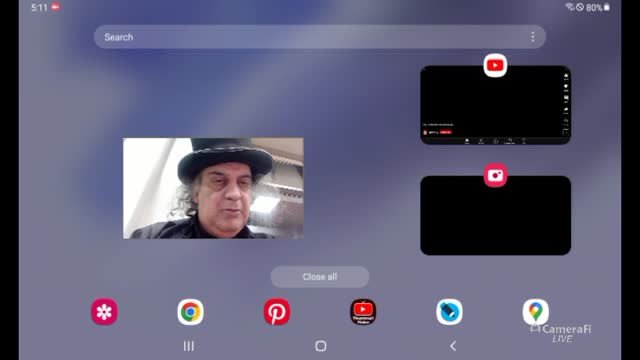Viewport: 640px width, 360px height.
Task: Tap the battery 80% status indicator
Action: coord(598,7)
